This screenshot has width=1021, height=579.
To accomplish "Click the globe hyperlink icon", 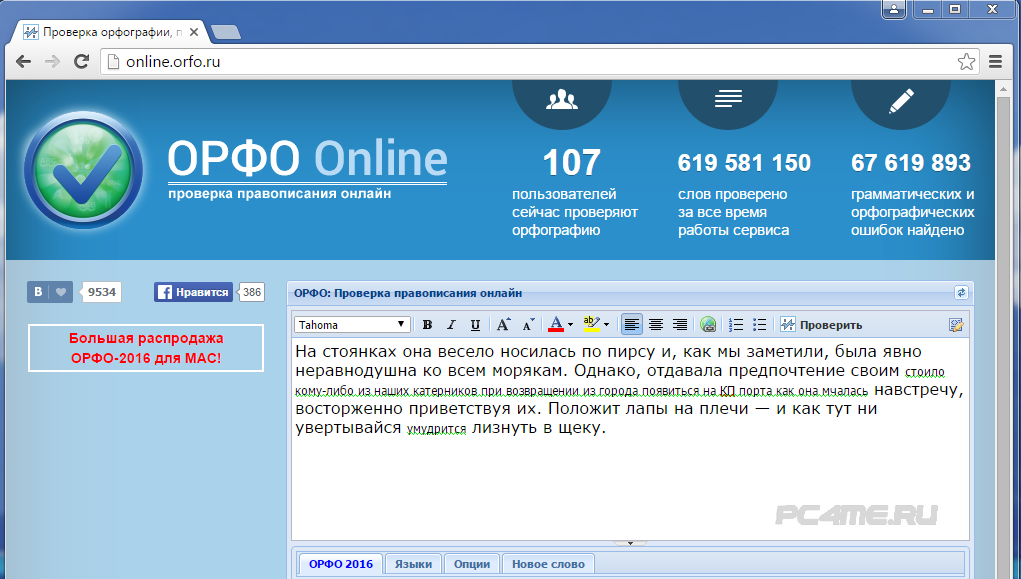I will tap(708, 324).
